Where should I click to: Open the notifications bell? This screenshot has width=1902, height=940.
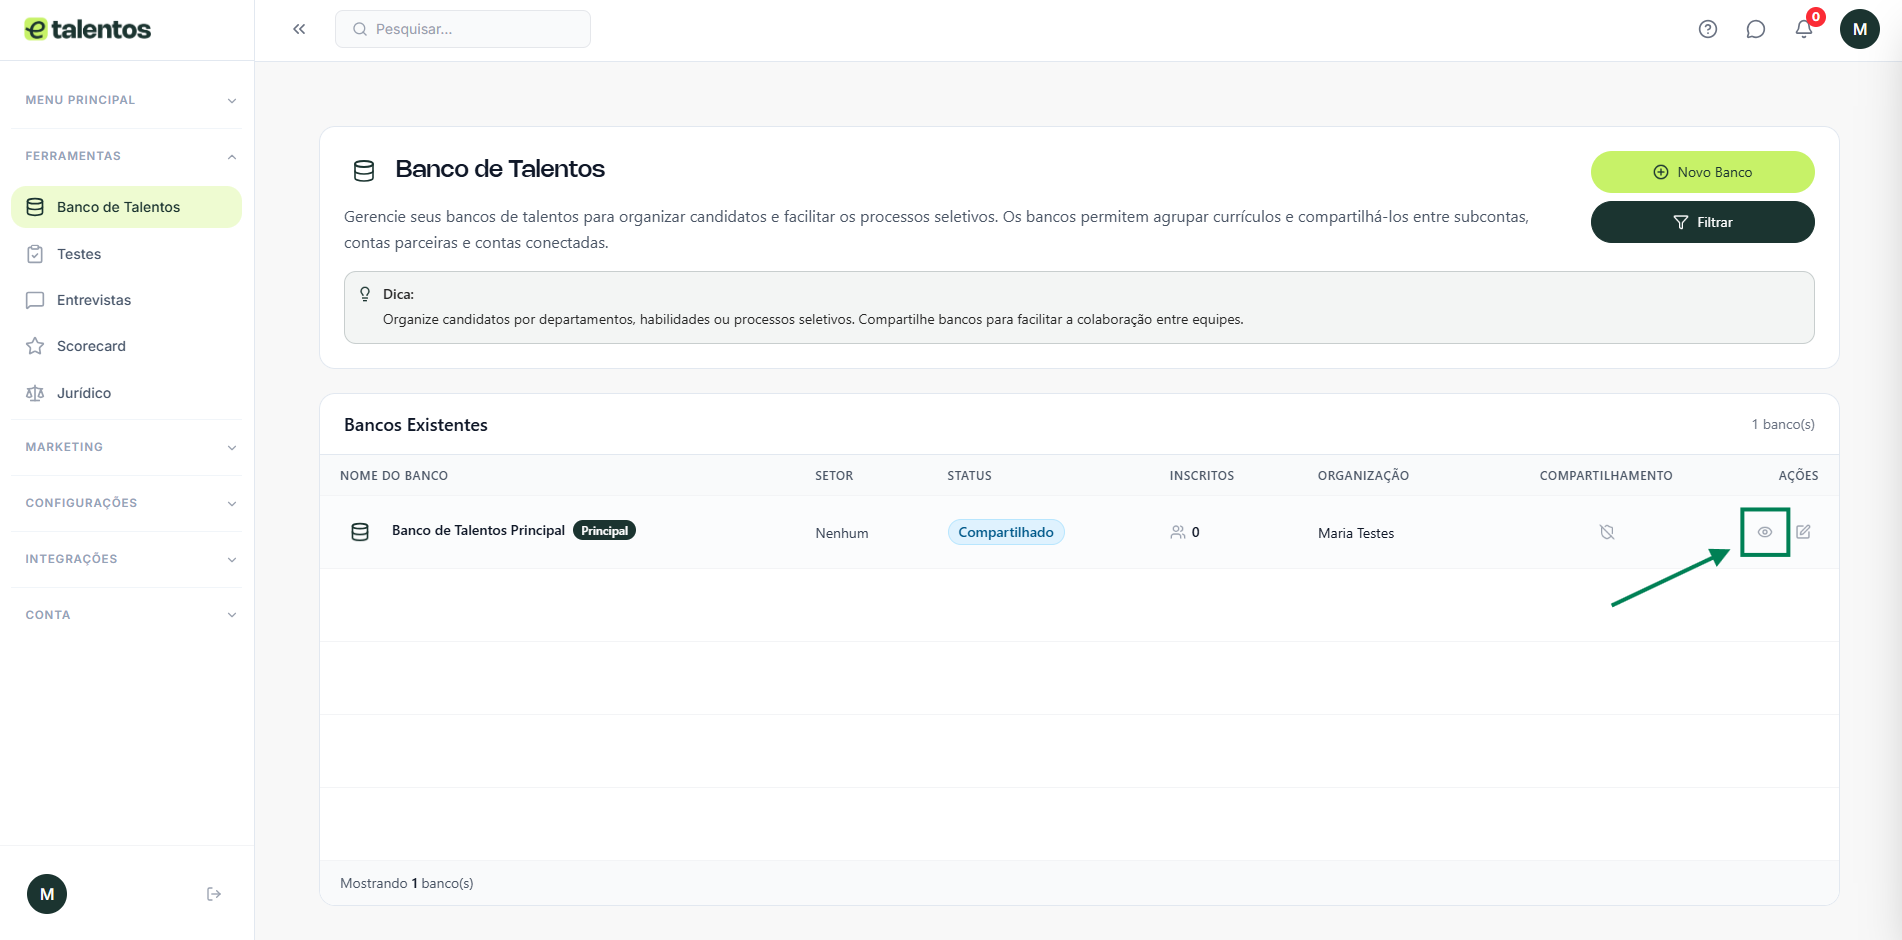point(1804,29)
